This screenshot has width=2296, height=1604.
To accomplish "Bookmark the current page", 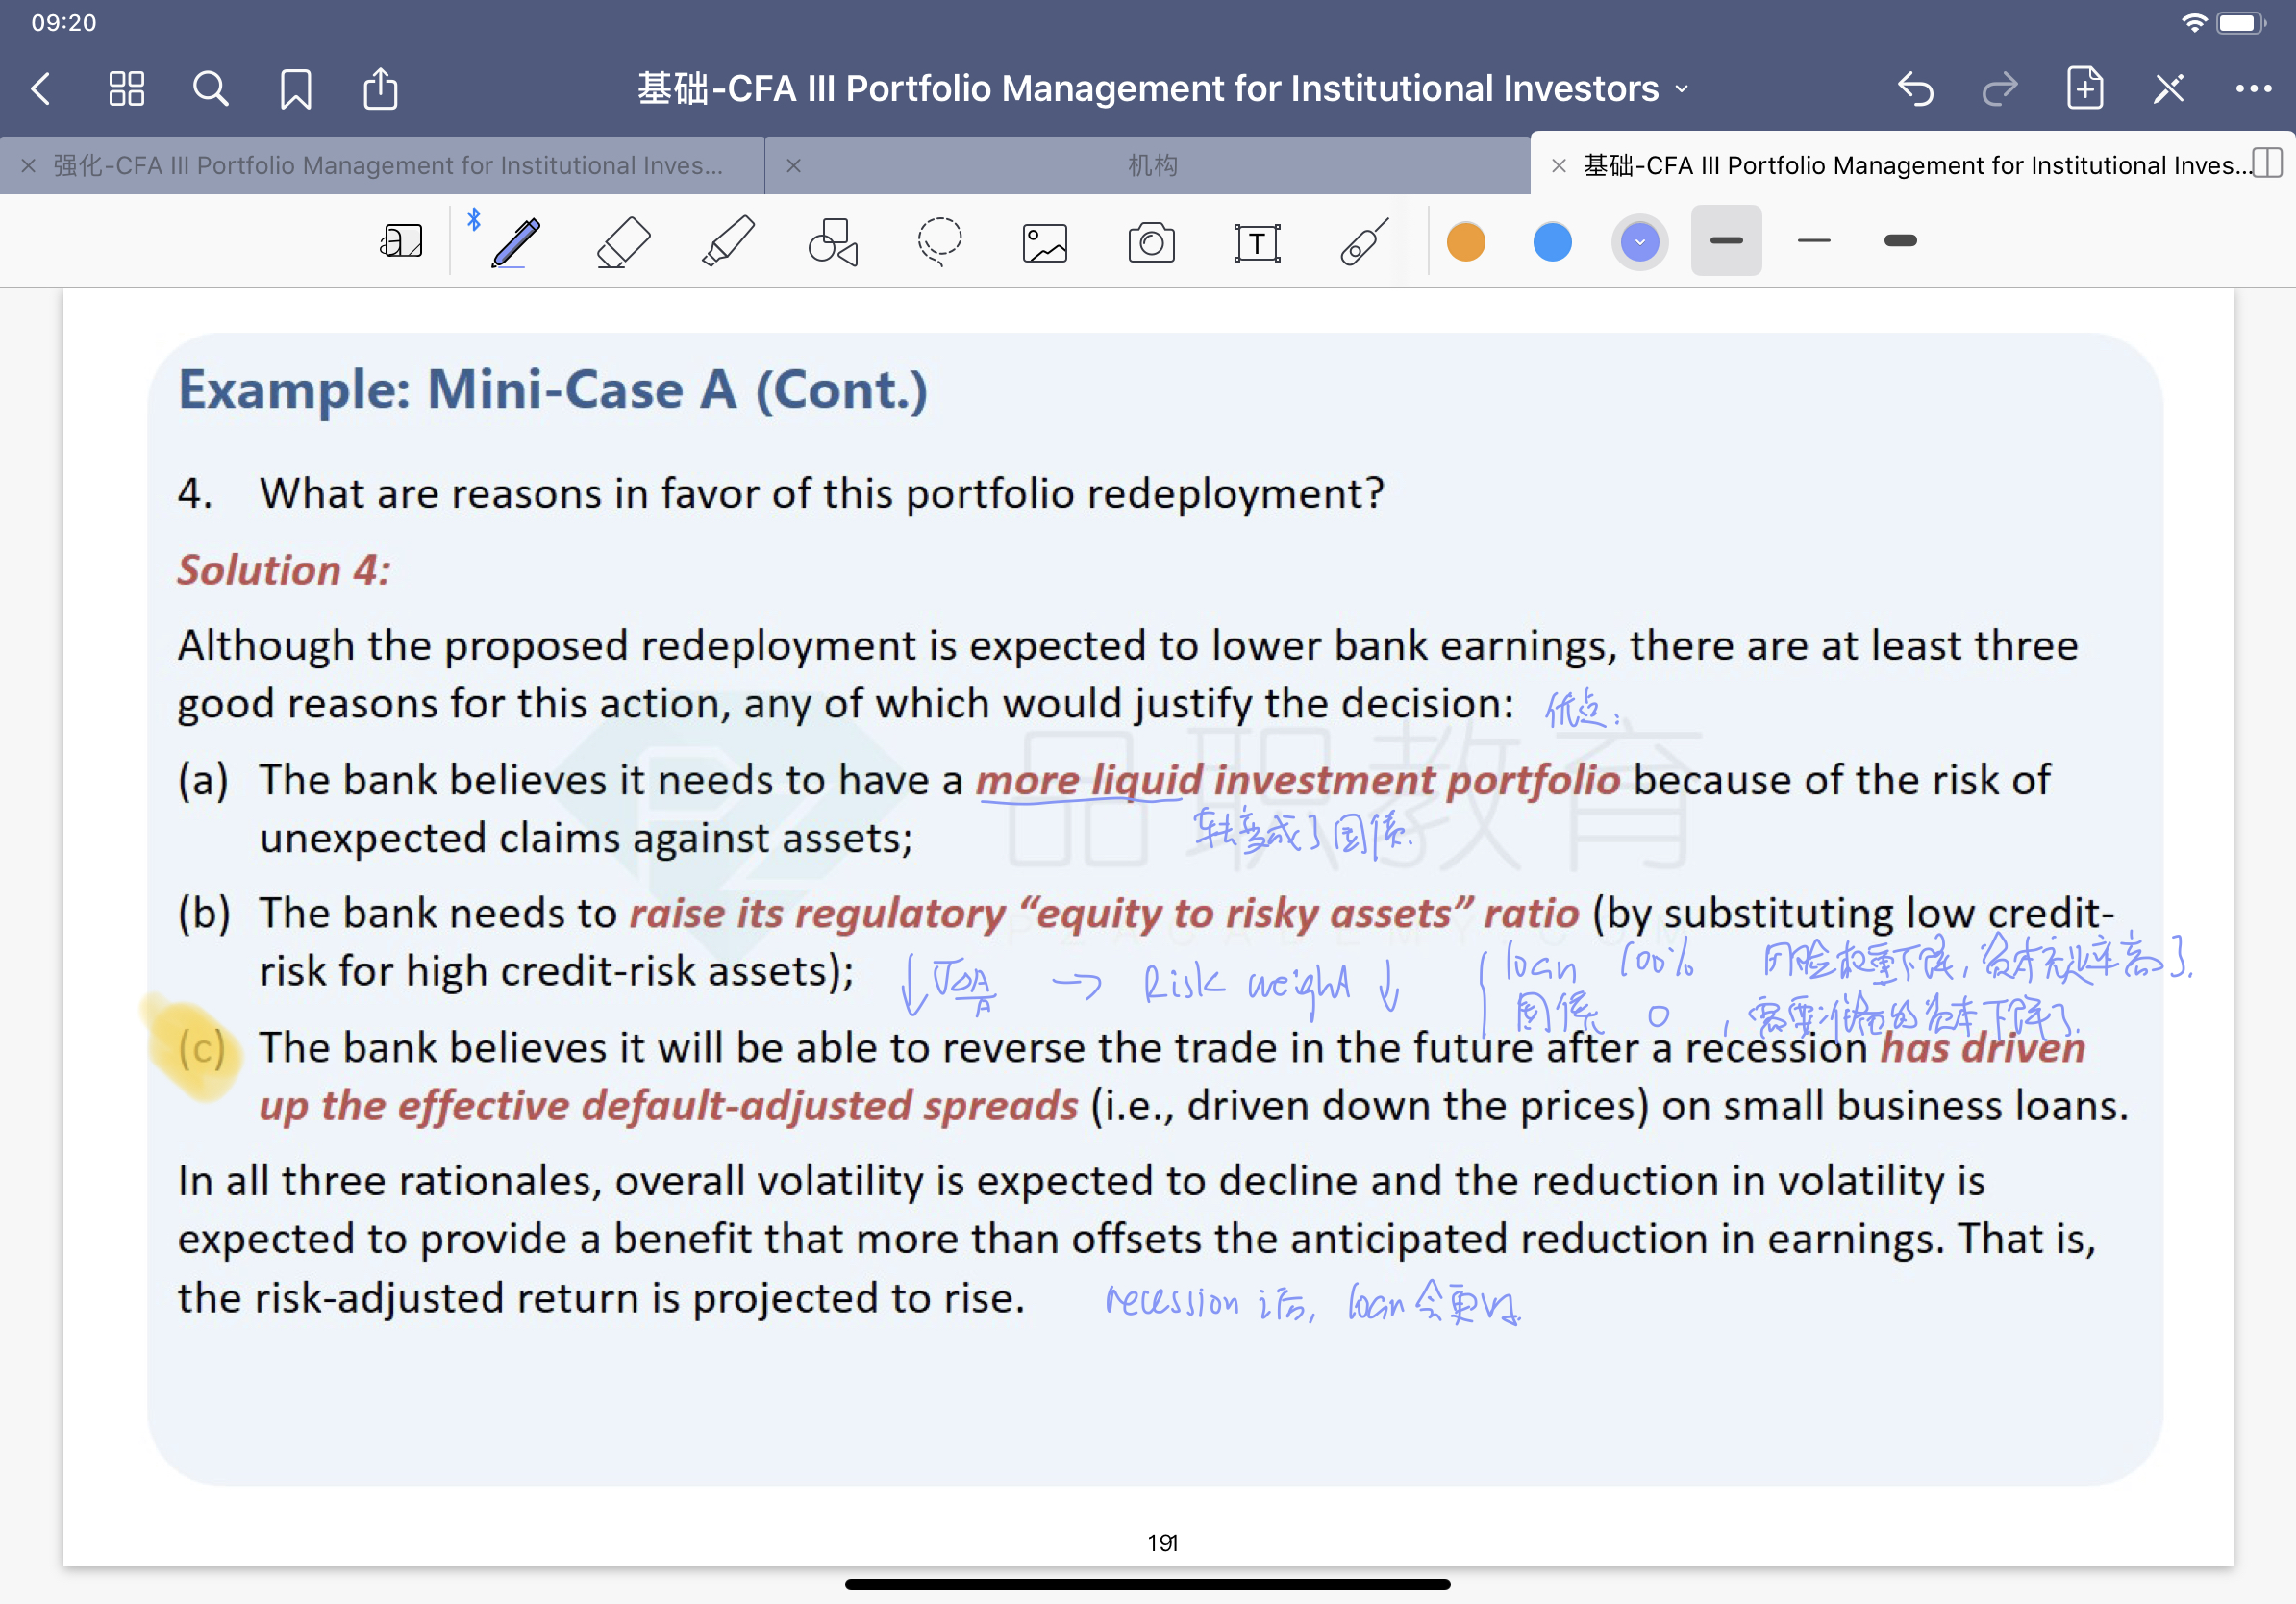I will click(296, 89).
